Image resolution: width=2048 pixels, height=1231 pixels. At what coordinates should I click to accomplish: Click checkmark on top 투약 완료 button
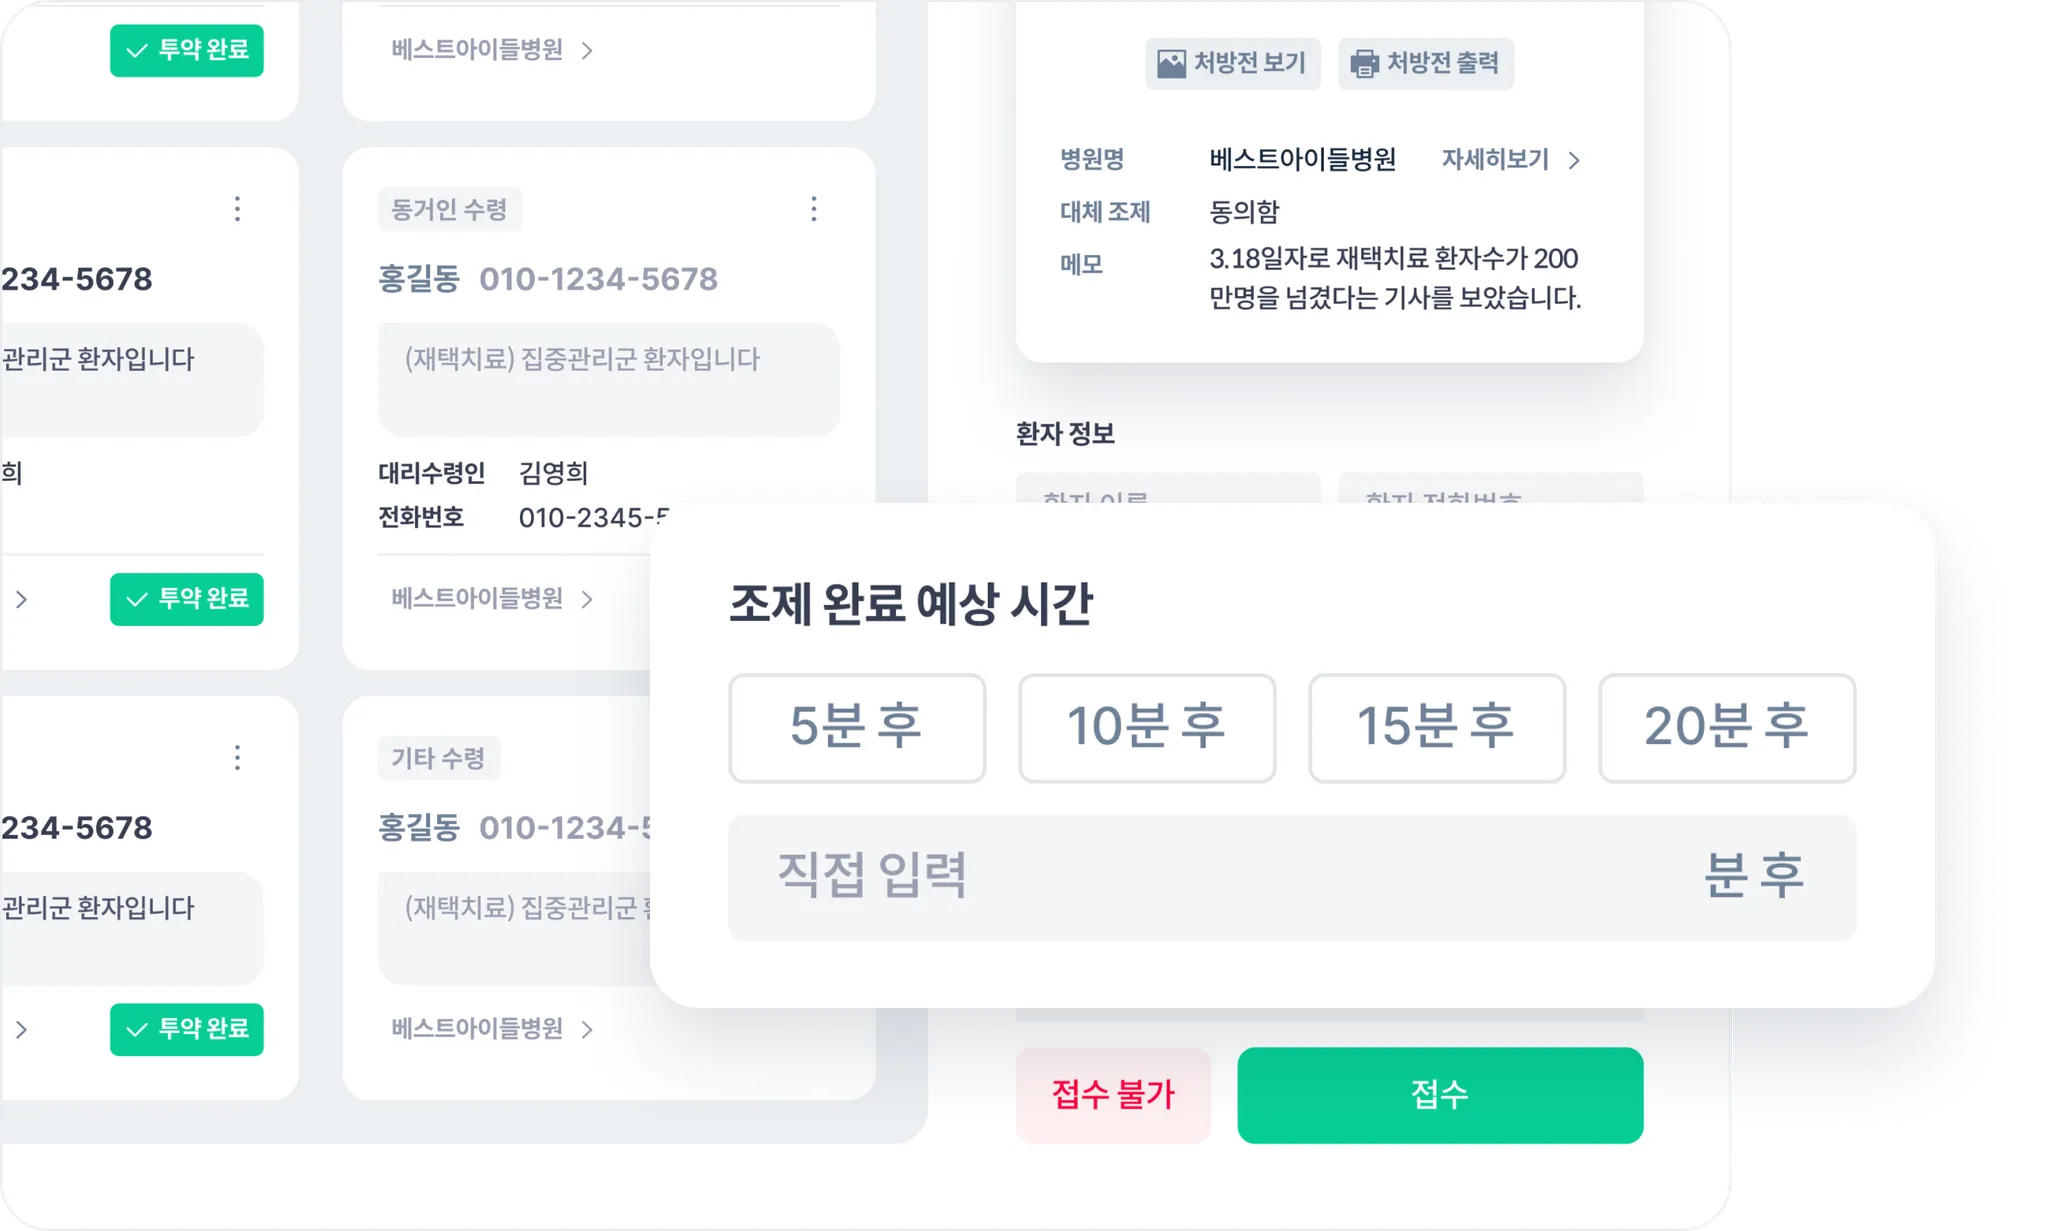coord(137,51)
